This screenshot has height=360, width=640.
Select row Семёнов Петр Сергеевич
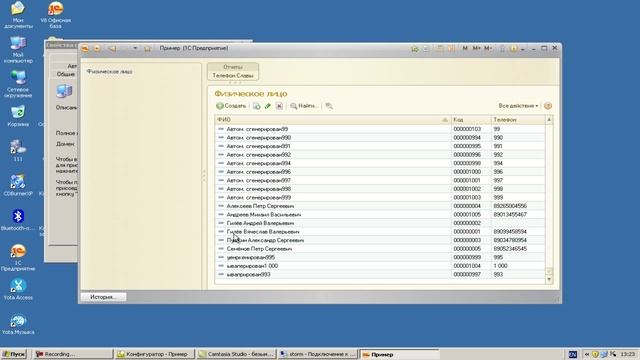[x=380, y=249]
